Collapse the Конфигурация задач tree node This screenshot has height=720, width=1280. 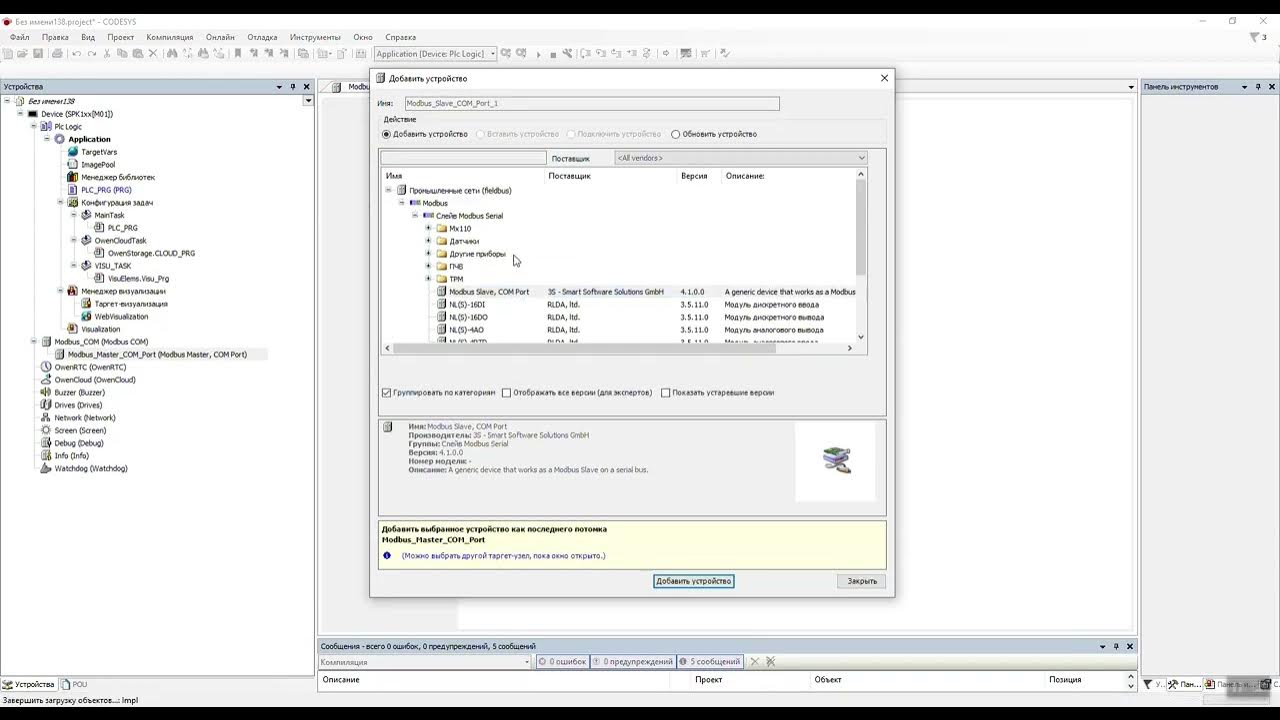[60, 202]
